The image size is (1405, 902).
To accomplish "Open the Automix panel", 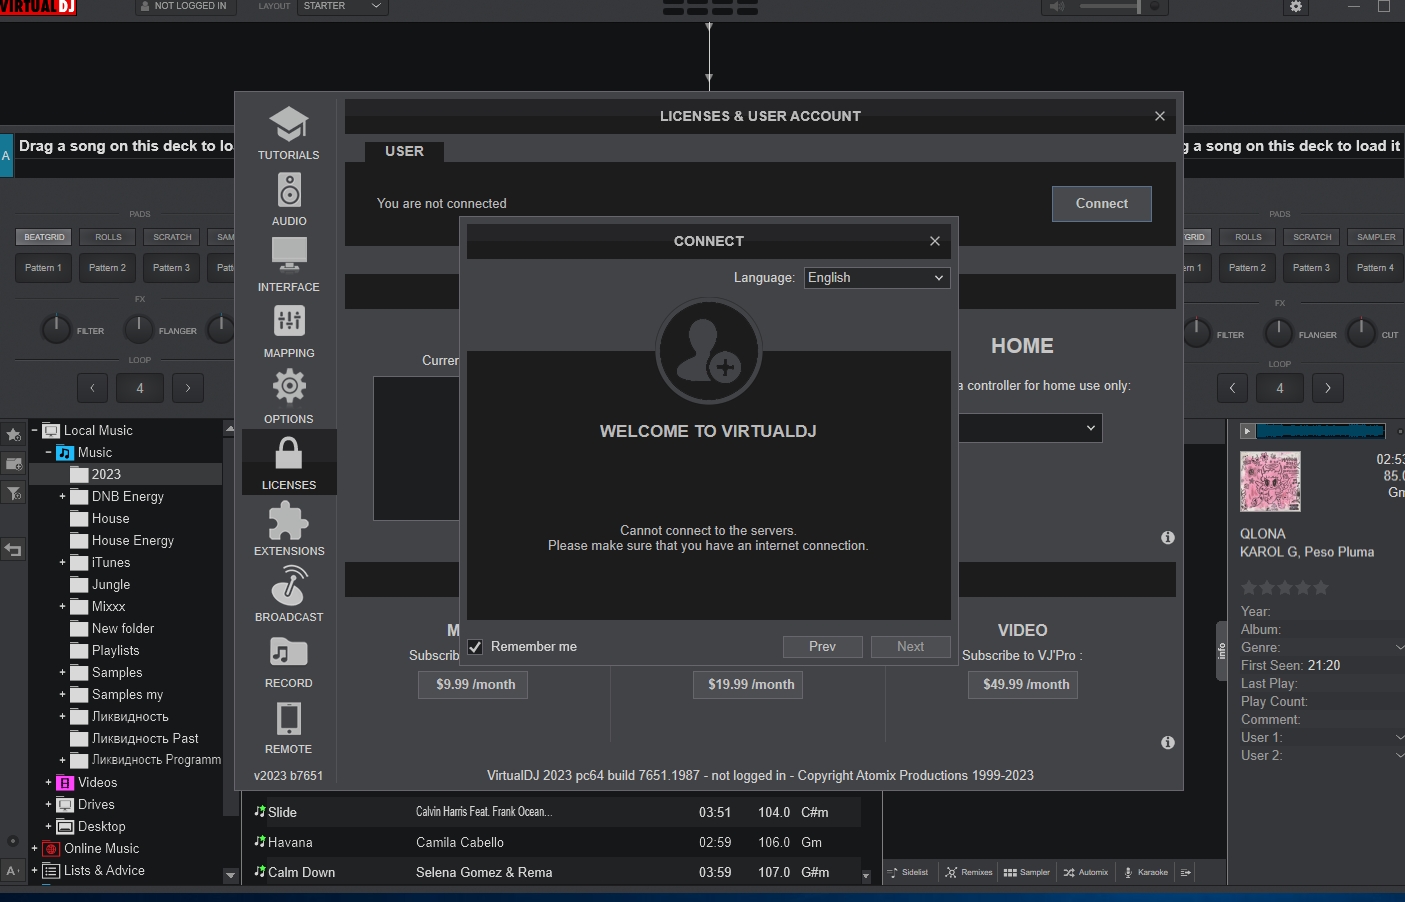I will tap(1086, 872).
